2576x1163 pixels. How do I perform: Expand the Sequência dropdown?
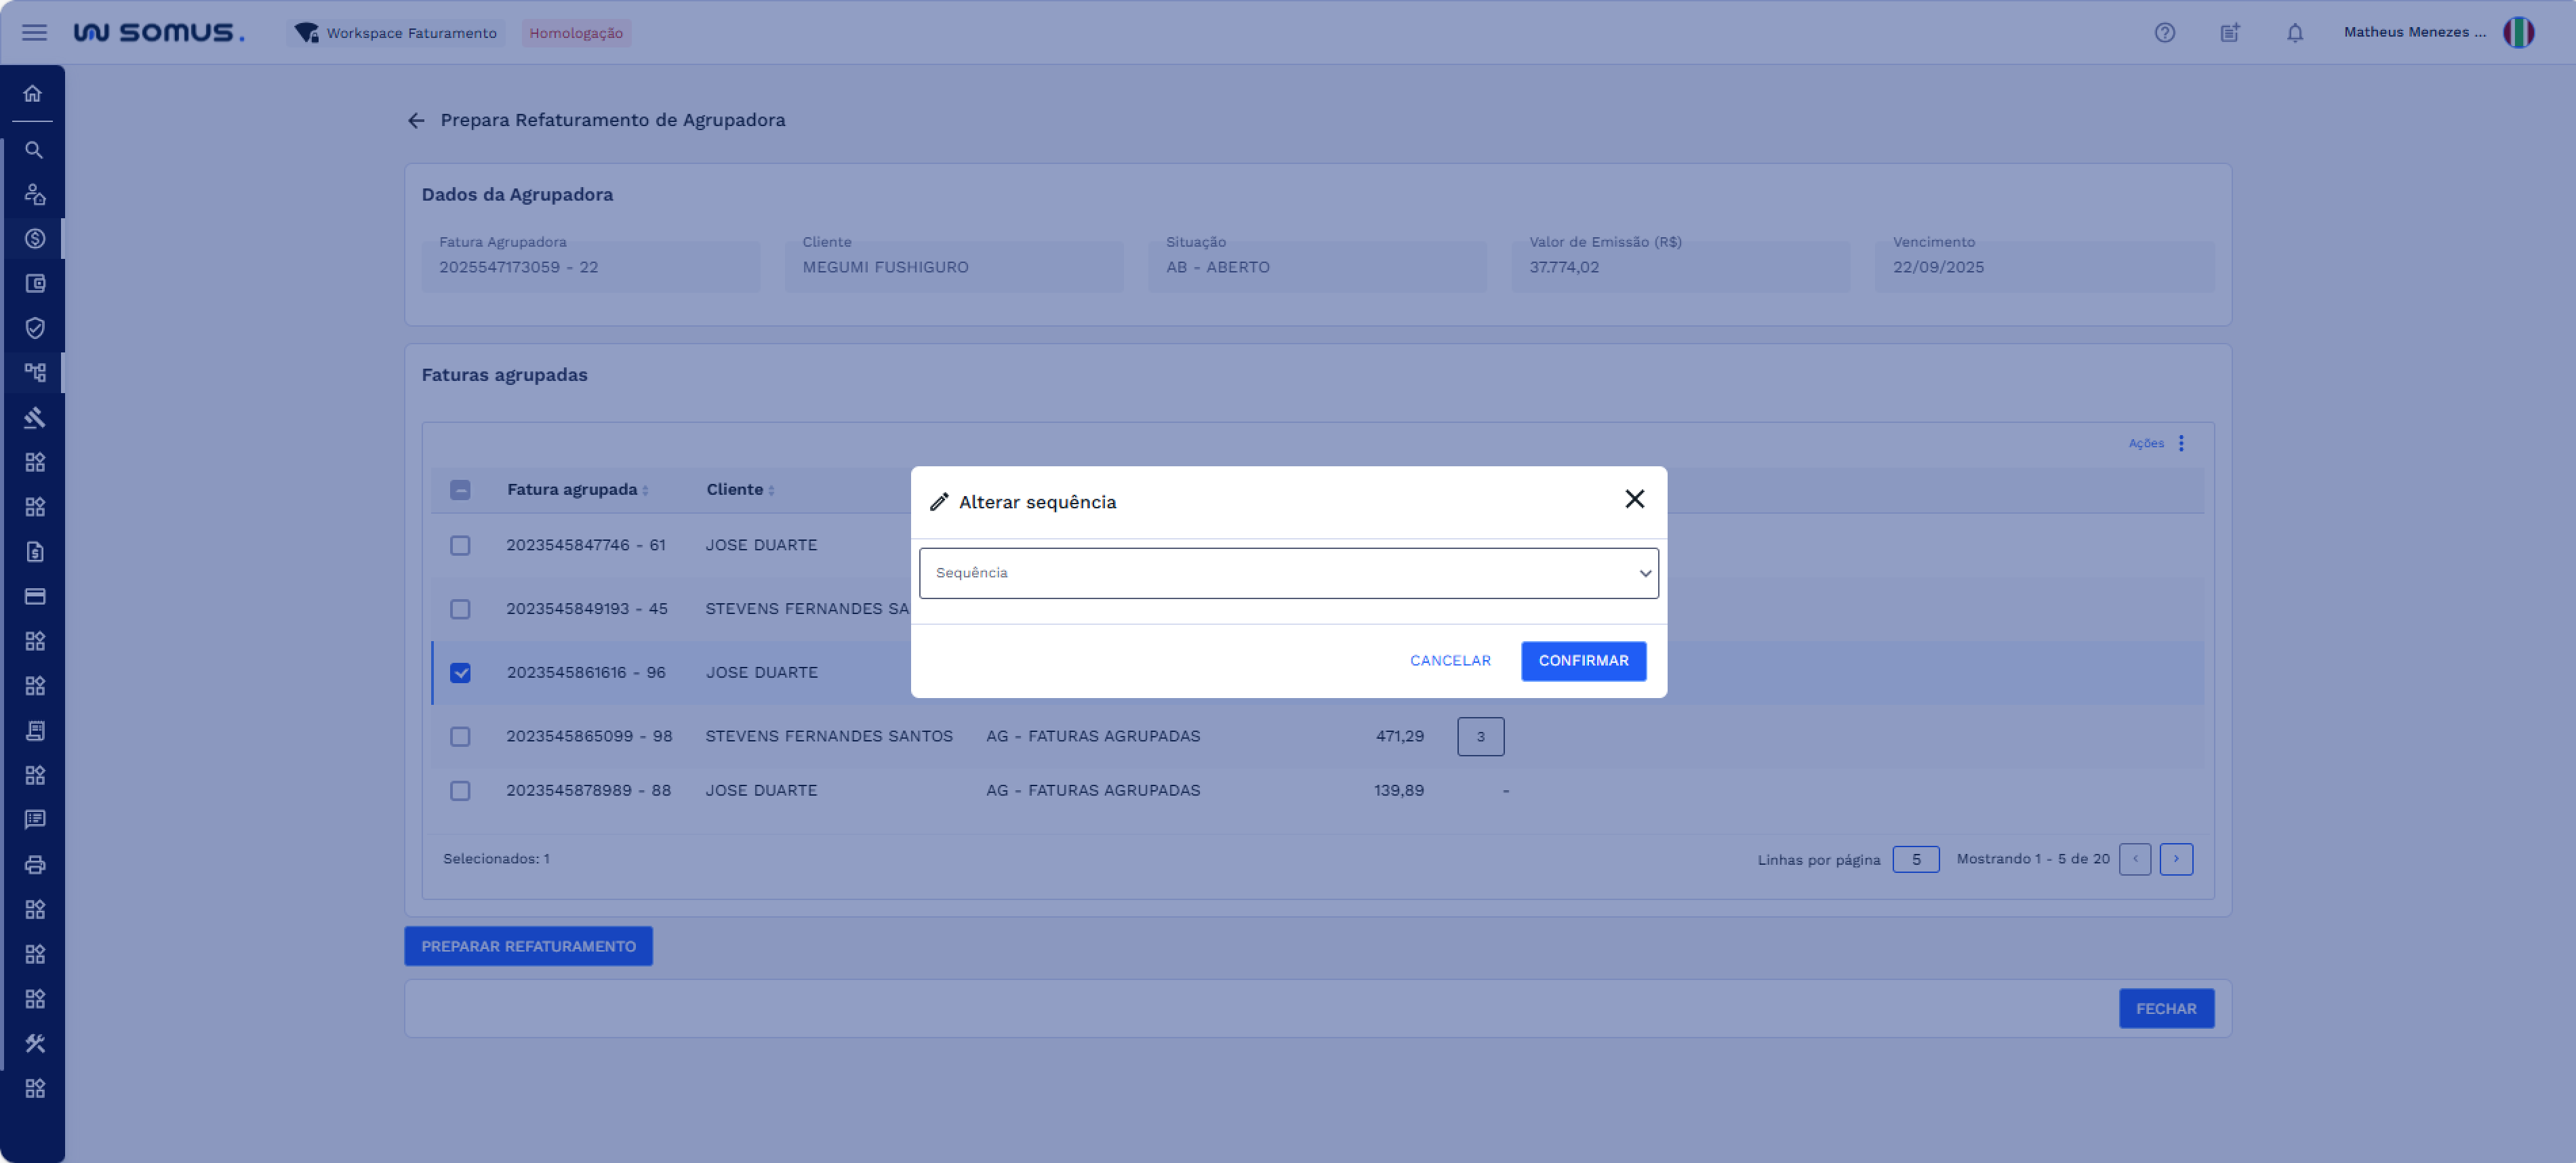1288,573
